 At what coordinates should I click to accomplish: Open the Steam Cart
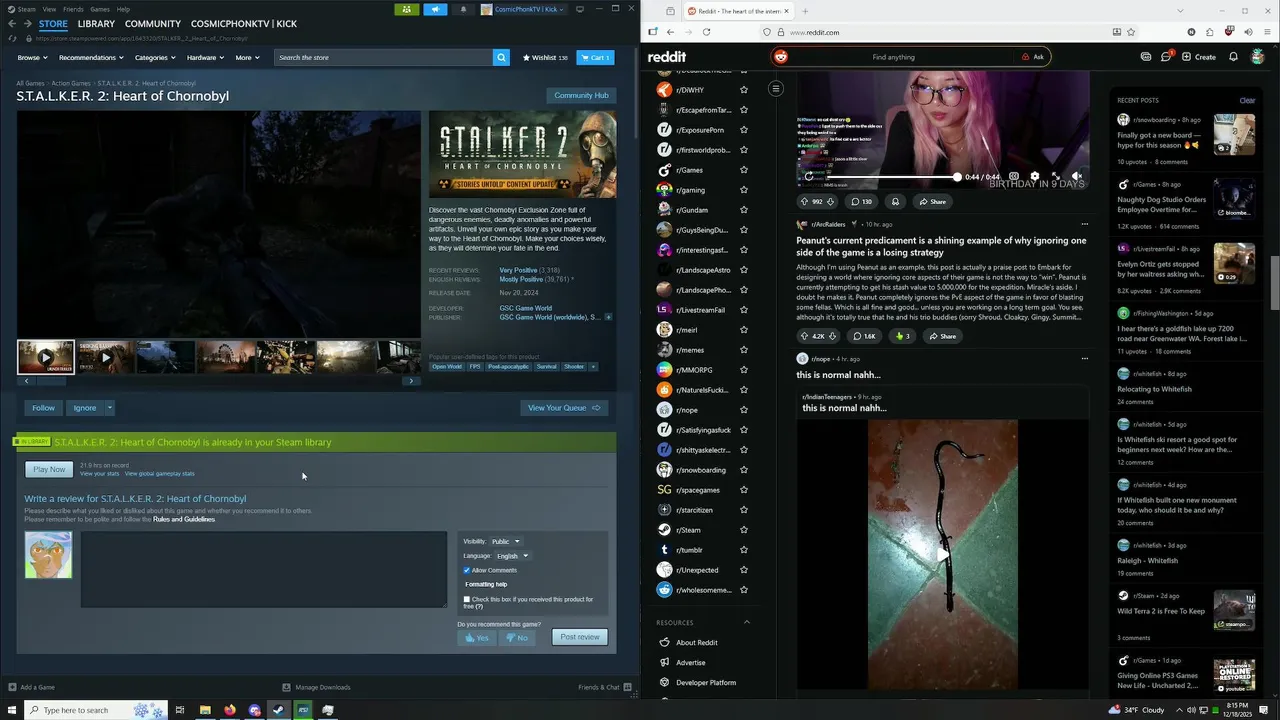pyautogui.click(x=595, y=57)
